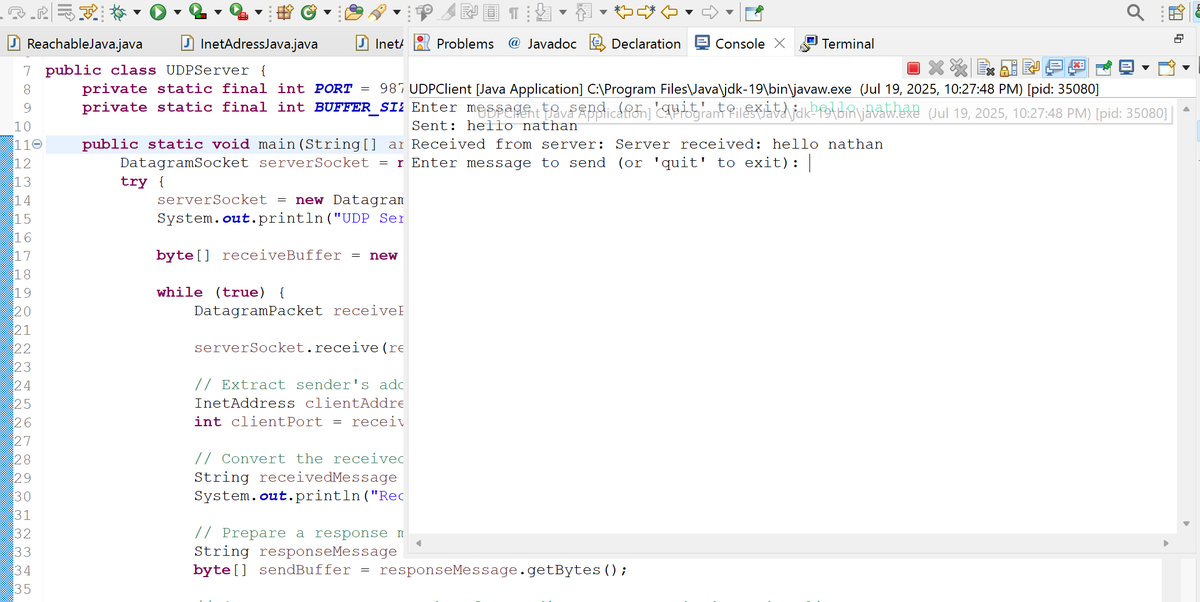Toggle Show Whitespace Characters paragraph icon
This screenshot has height=602, width=1200.
click(513, 12)
